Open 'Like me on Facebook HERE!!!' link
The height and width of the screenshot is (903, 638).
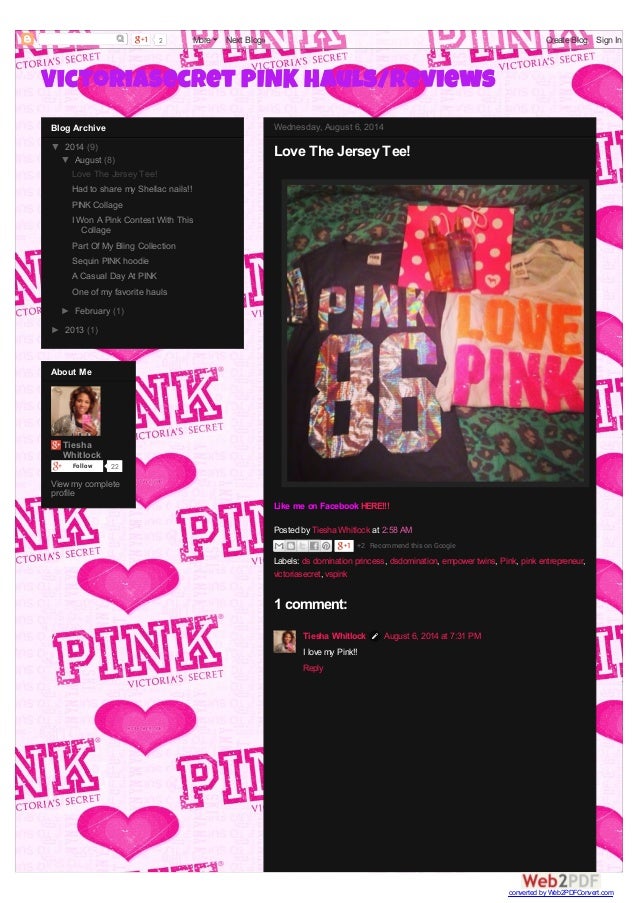[x=332, y=506]
